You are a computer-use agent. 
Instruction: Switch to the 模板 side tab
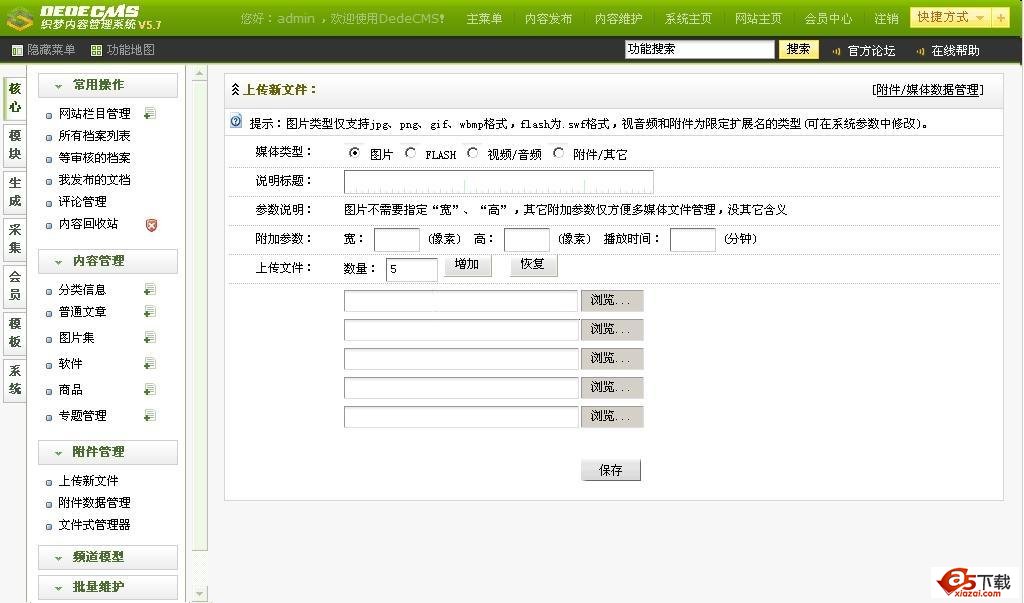tap(14, 333)
